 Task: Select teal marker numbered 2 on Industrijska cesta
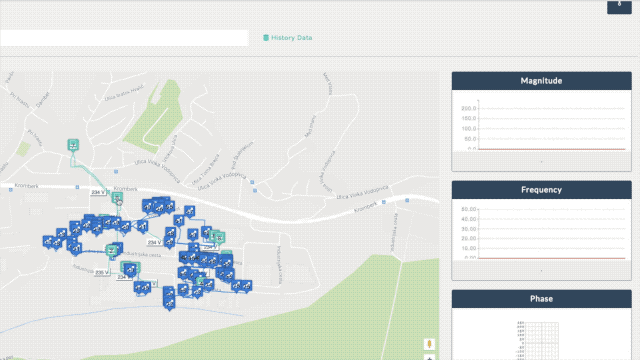point(111,250)
